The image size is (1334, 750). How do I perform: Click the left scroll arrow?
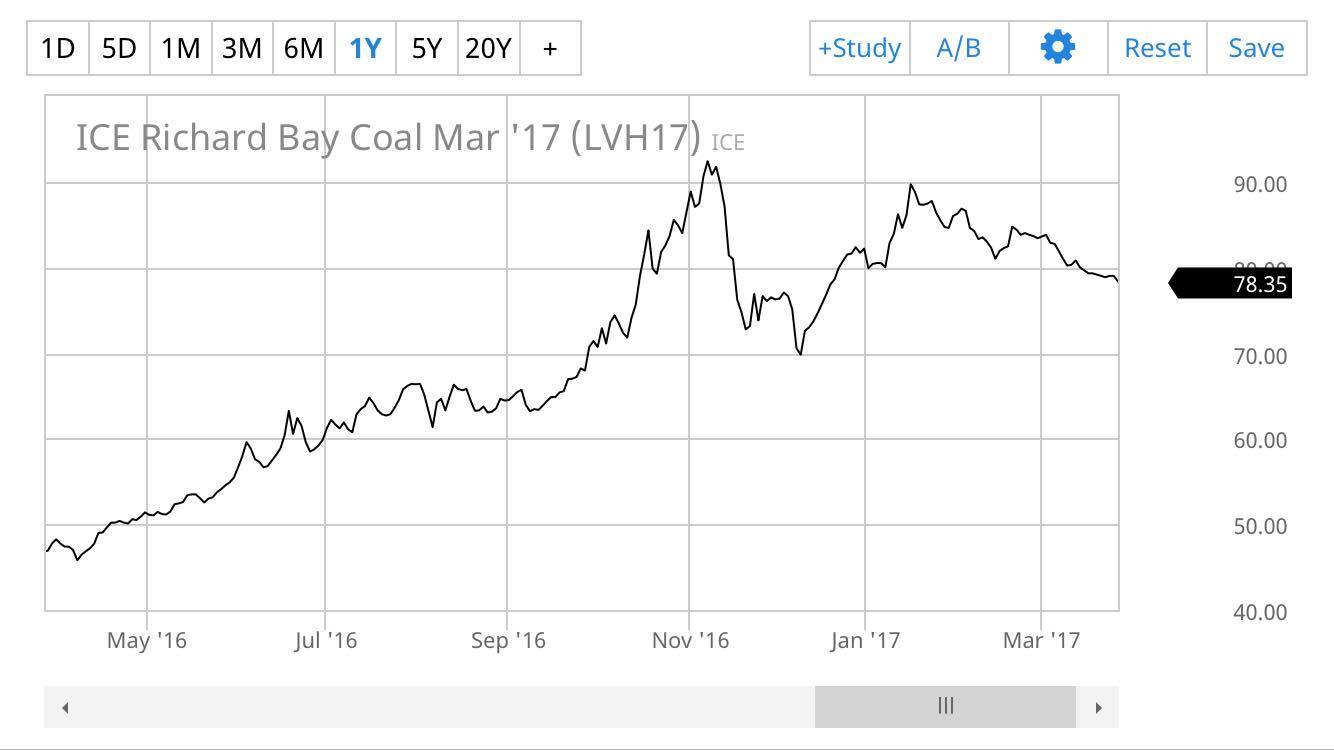pyautogui.click(x=65, y=708)
